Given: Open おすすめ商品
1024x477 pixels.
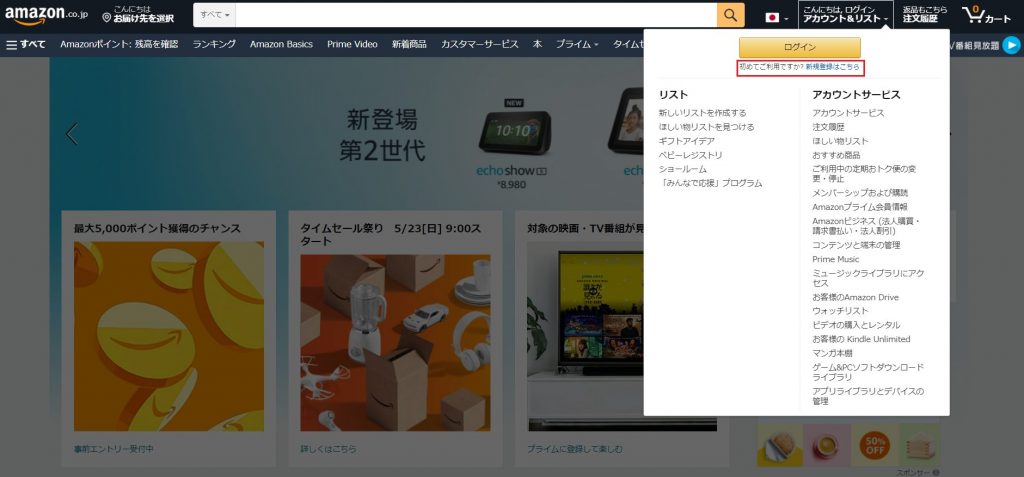Looking at the screenshot, I should point(836,156).
